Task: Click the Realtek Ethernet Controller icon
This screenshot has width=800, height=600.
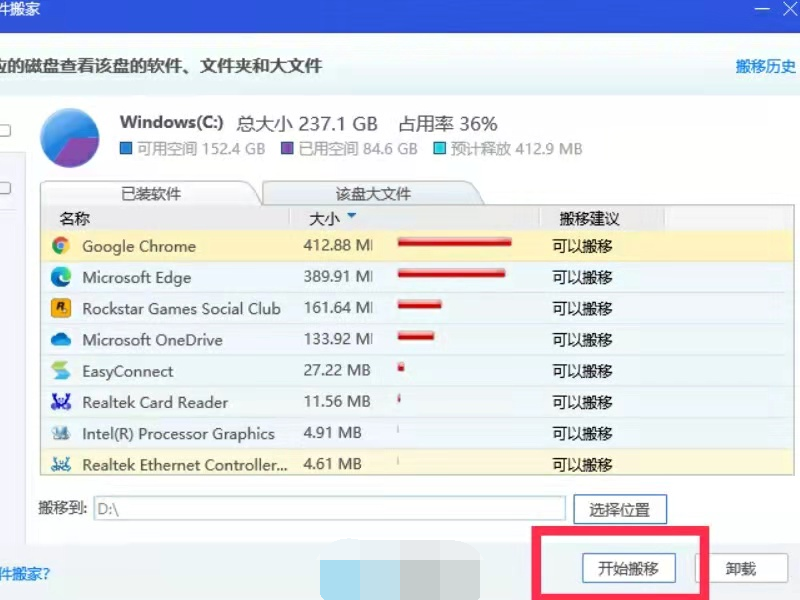Action: pyautogui.click(x=61, y=464)
